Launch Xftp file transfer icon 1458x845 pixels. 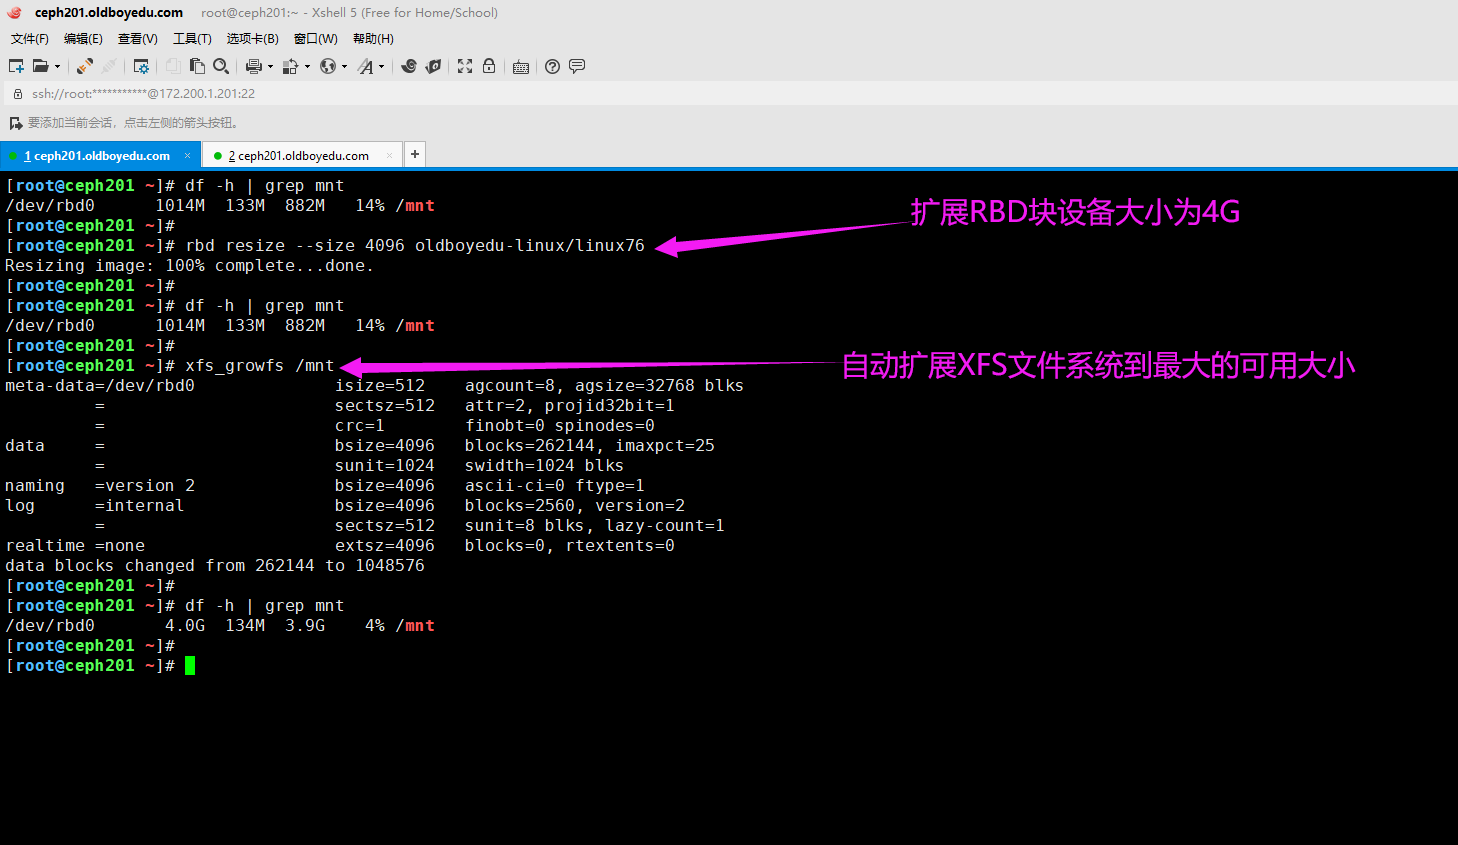click(x=433, y=66)
